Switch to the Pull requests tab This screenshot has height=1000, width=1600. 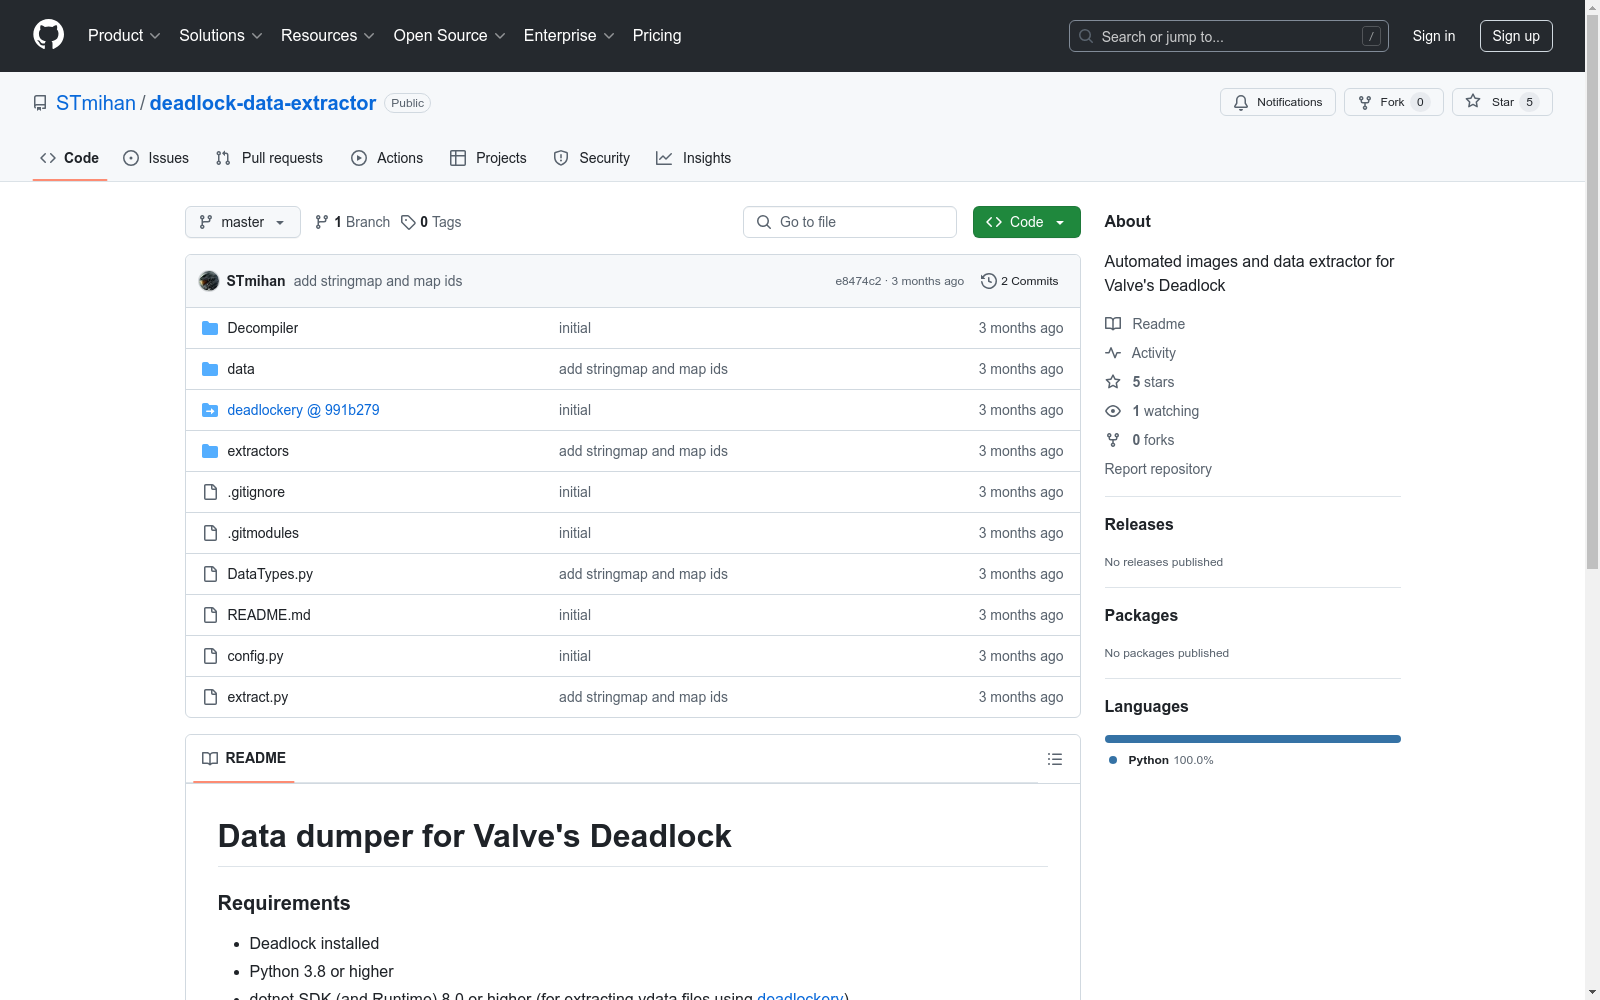point(269,158)
